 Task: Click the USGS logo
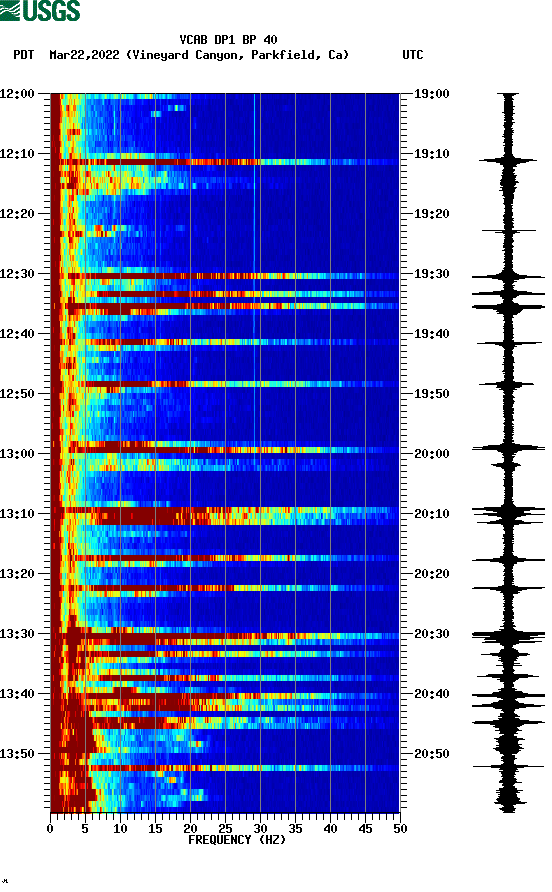(x=40, y=10)
